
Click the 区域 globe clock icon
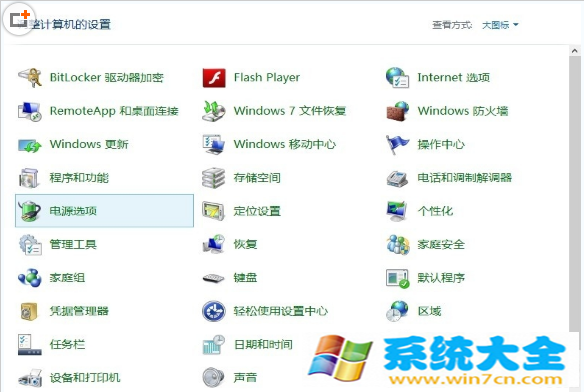click(x=398, y=311)
